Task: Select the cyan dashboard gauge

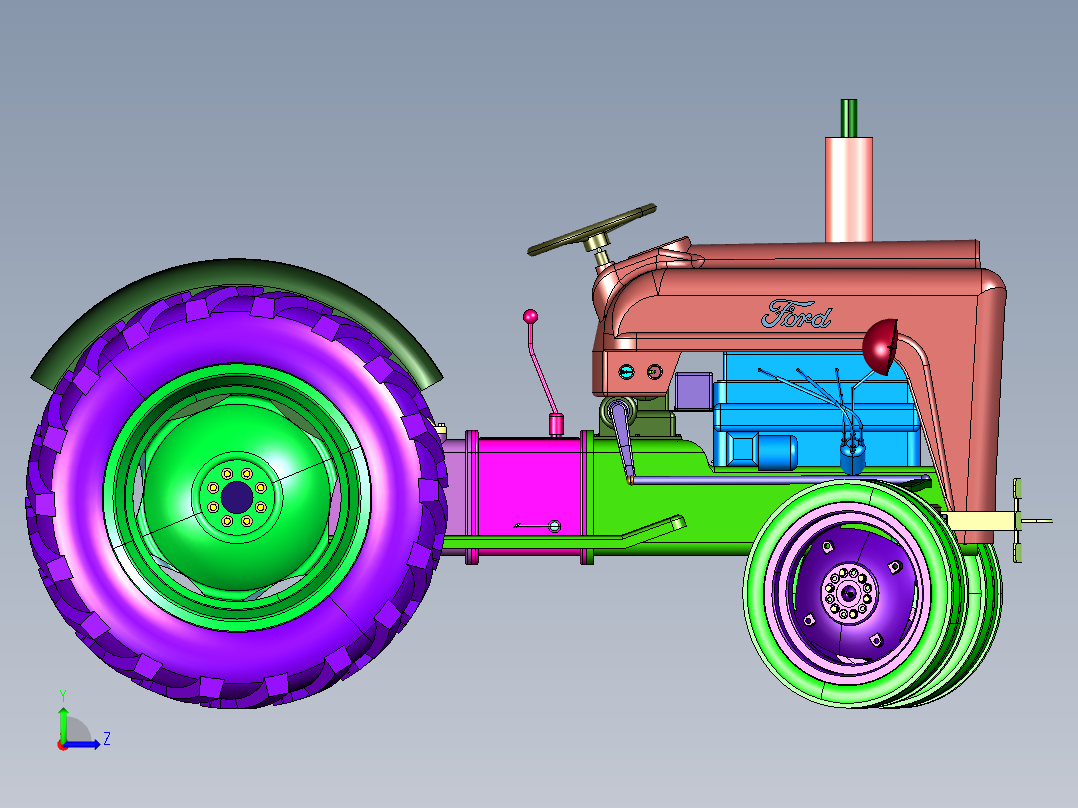Action: pyautogui.click(x=626, y=372)
